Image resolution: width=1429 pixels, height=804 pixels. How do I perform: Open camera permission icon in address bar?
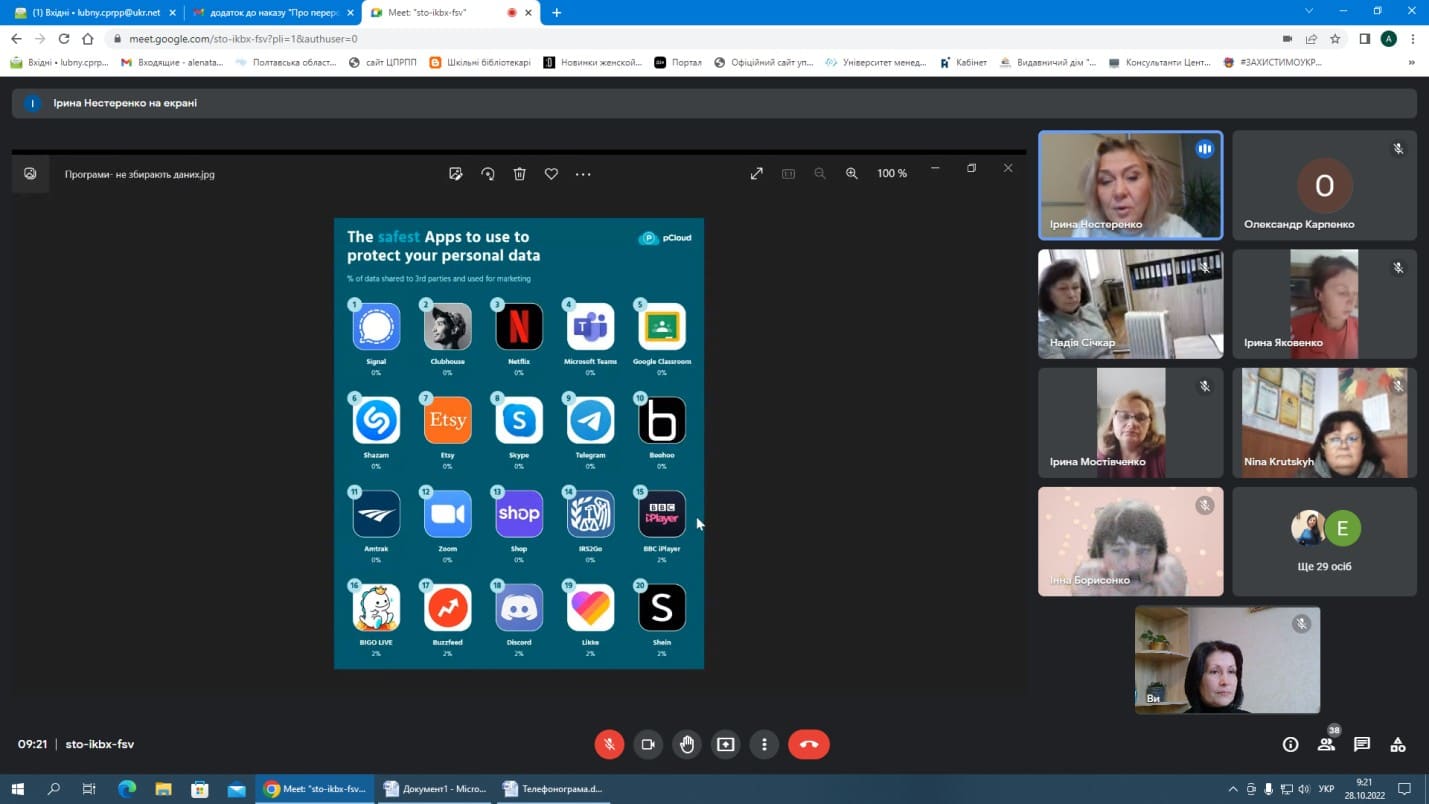click(x=1287, y=39)
